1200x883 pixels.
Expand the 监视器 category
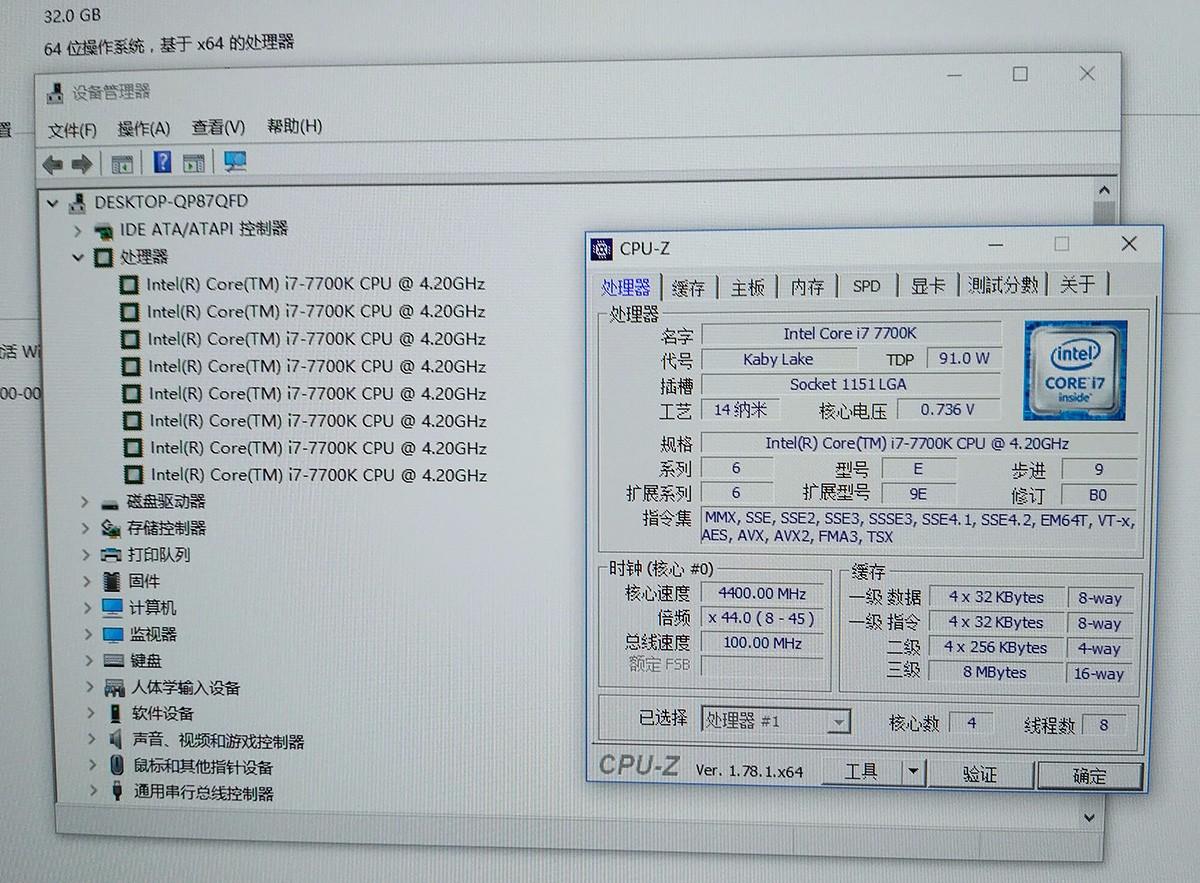[87, 634]
